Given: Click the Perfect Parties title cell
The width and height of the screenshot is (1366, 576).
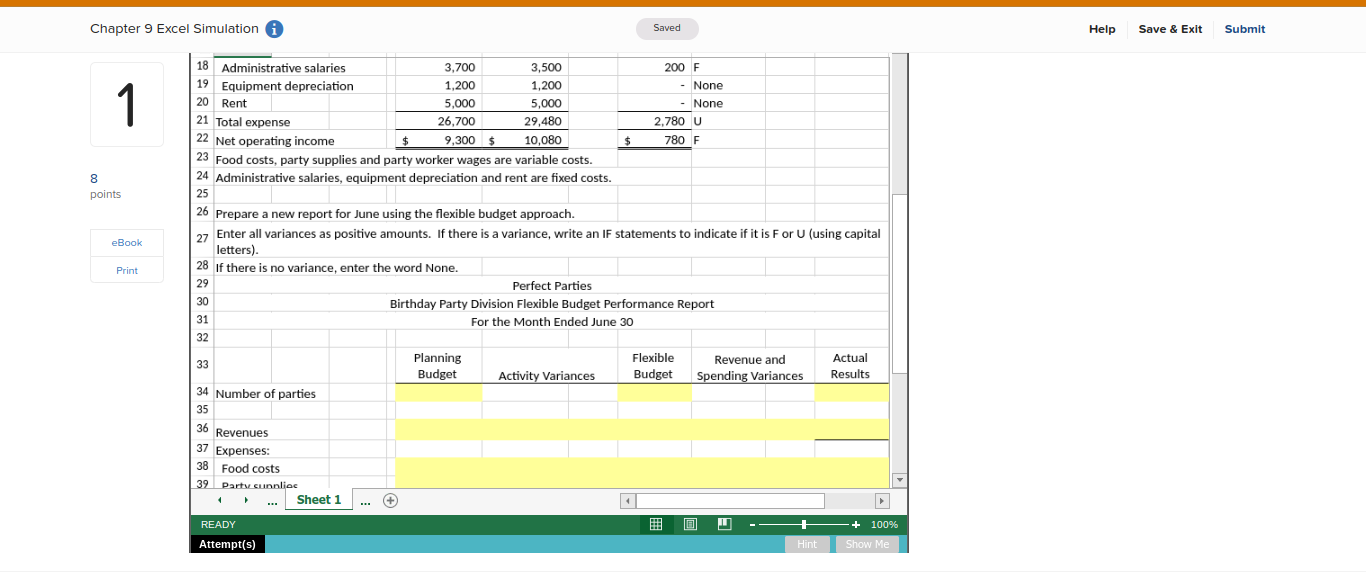Looking at the screenshot, I should (x=552, y=286).
